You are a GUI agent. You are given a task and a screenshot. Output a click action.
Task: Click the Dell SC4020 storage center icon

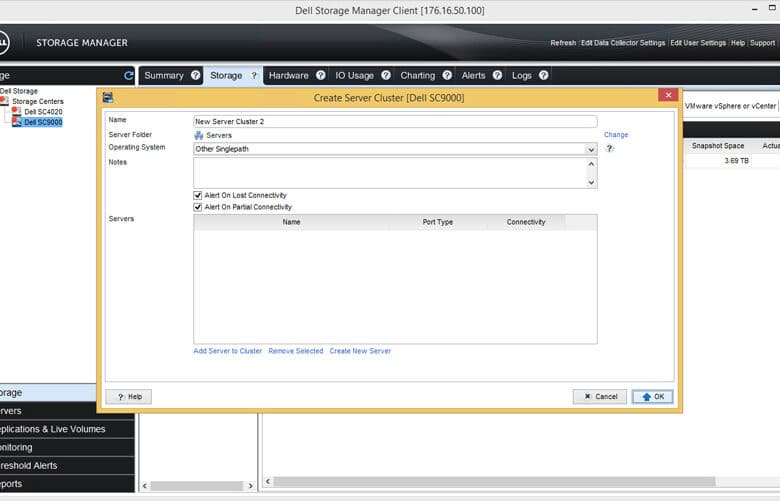pyautogui.click(x=16, y=111)
